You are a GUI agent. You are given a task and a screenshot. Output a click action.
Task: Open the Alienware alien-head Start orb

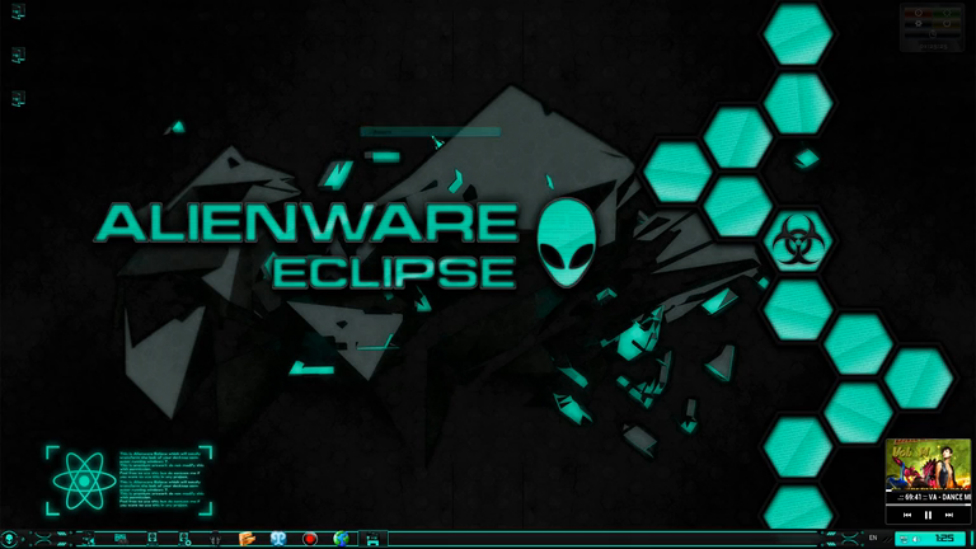pos(9,538)
